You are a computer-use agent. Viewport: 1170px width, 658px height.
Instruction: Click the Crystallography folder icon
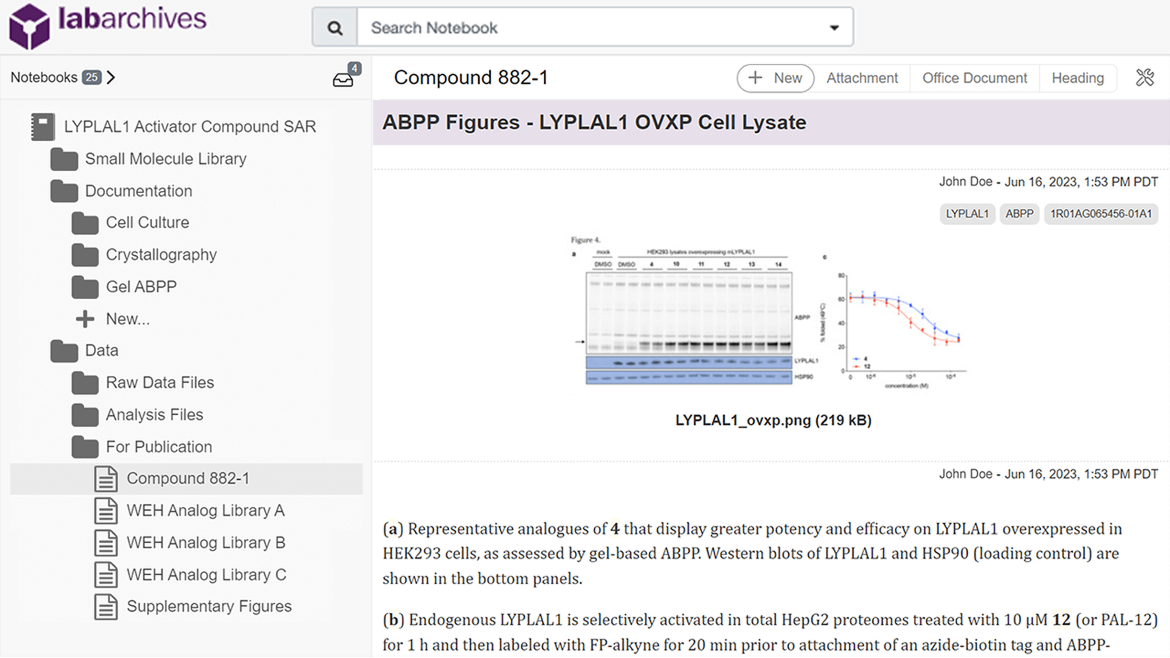tap(85, 254)
